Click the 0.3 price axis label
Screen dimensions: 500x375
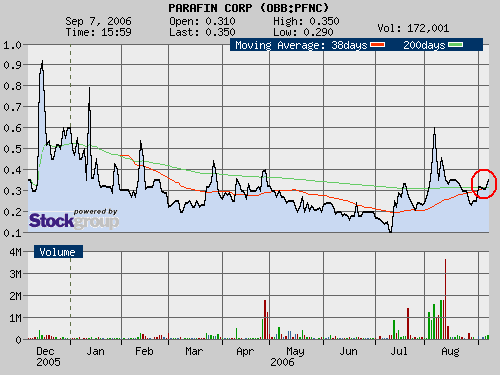12,191
